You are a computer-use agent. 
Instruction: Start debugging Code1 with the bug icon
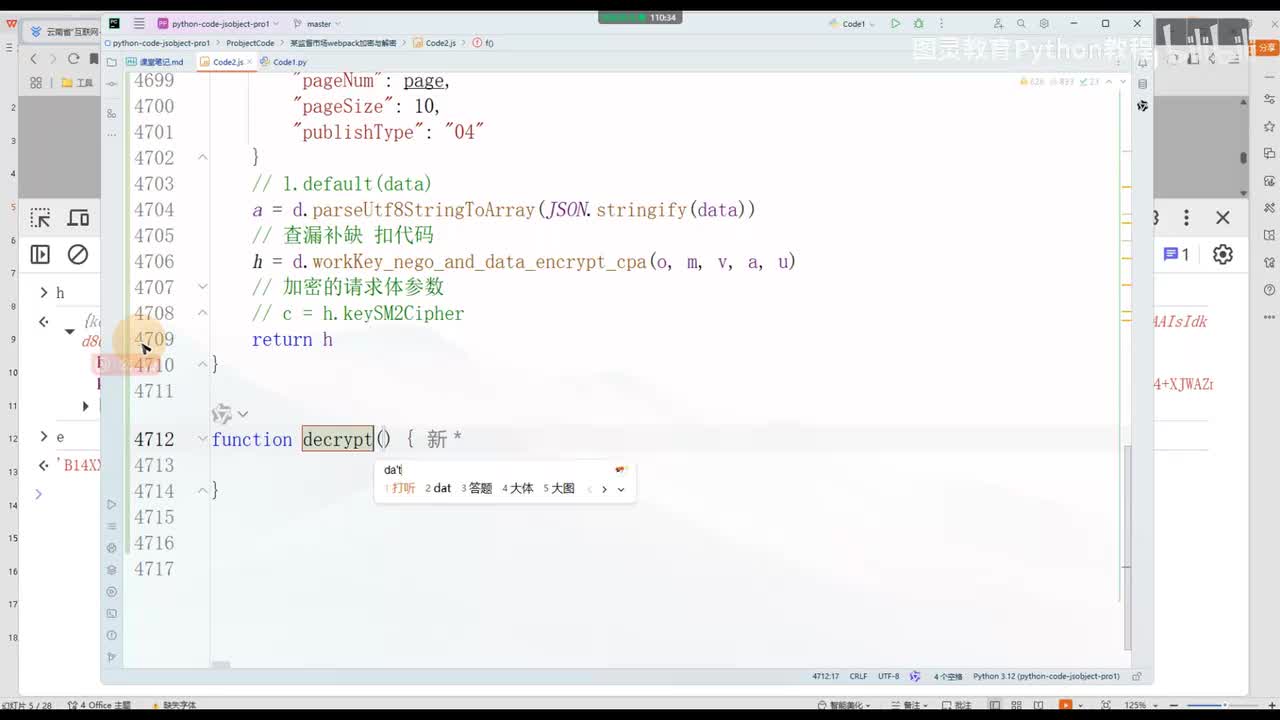pos(918,23)
